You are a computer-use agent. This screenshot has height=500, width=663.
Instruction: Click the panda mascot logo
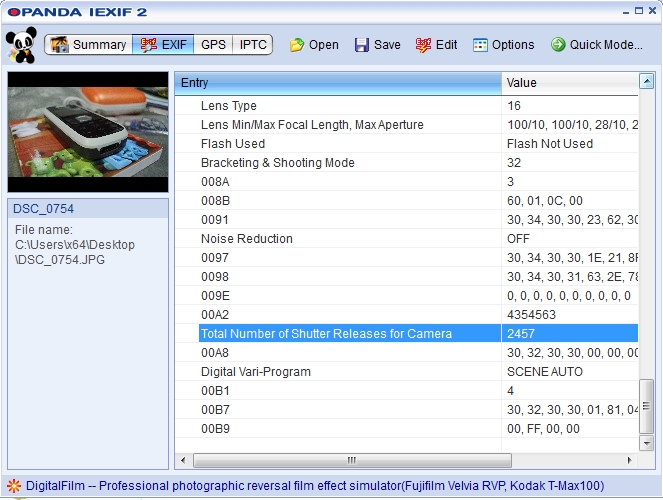coord(21,45)
